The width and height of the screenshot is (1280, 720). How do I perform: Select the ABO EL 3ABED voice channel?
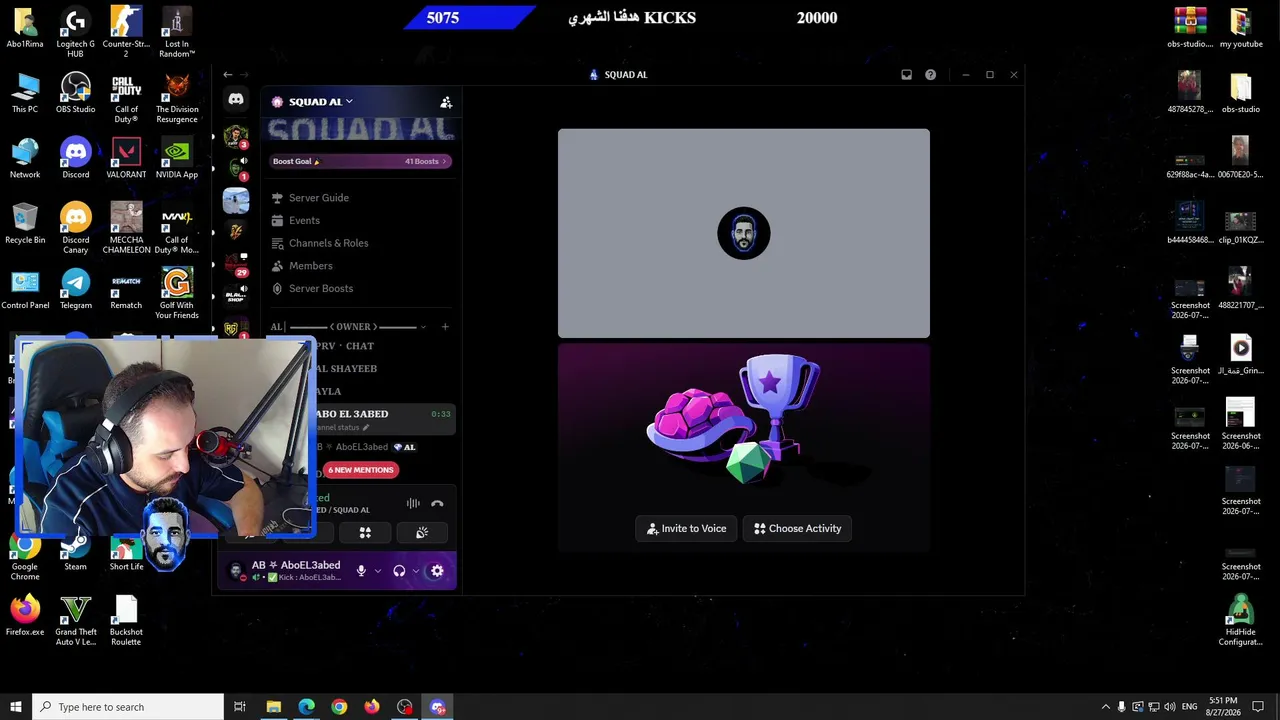[385, 420]
